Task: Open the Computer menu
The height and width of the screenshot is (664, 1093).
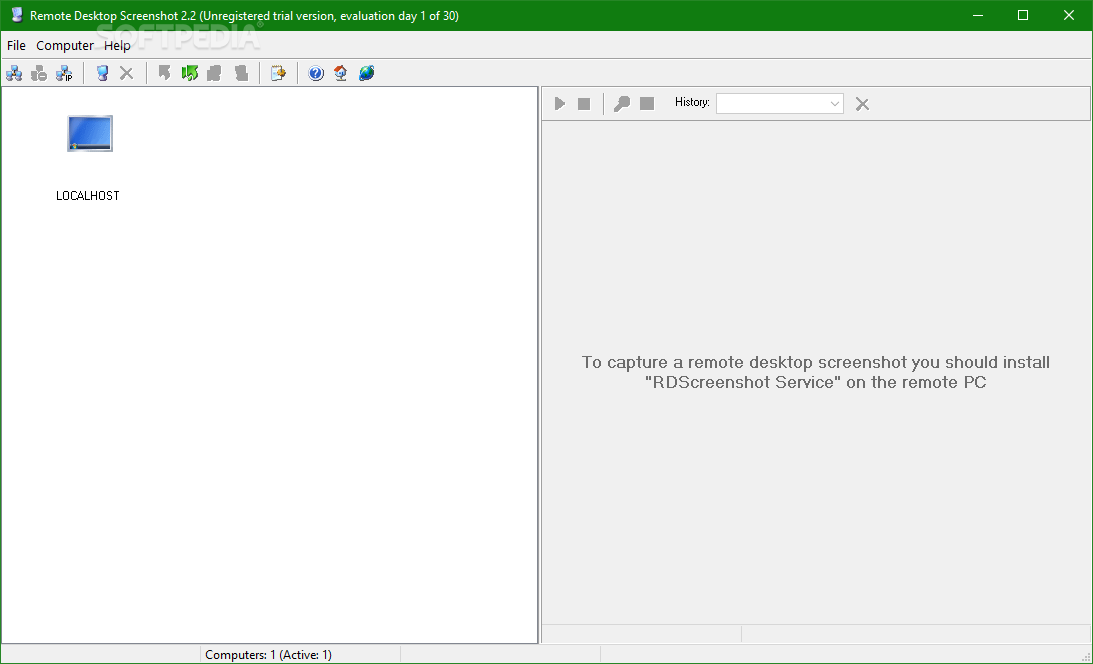Action: [x=65, y=45]
